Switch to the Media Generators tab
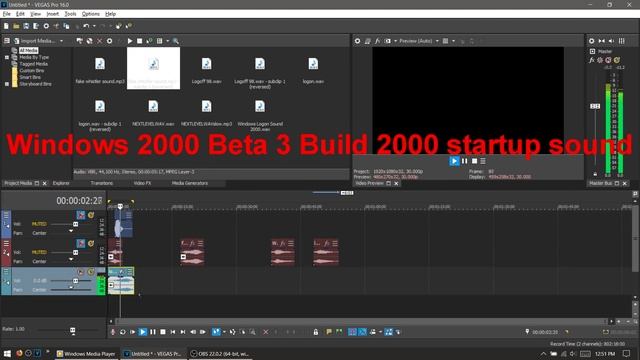Screen dimensions: 640x360 pos(190,183)
